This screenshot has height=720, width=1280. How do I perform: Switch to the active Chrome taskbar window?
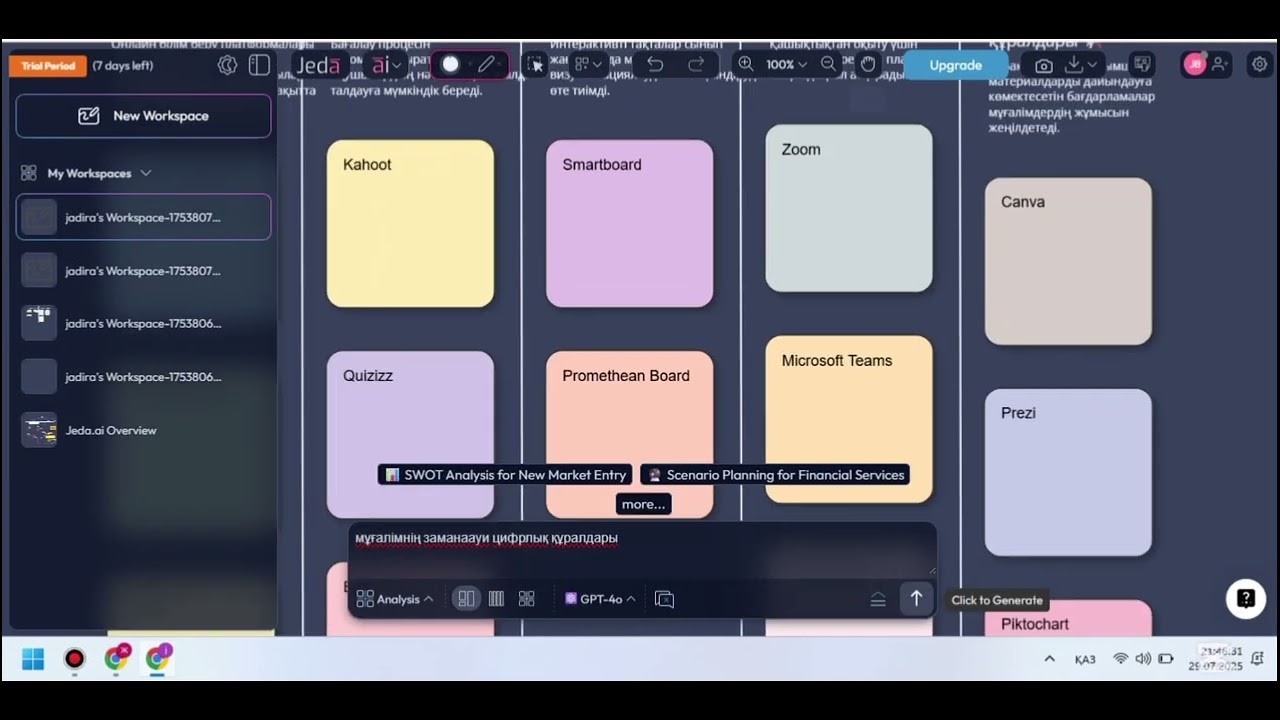158,658
